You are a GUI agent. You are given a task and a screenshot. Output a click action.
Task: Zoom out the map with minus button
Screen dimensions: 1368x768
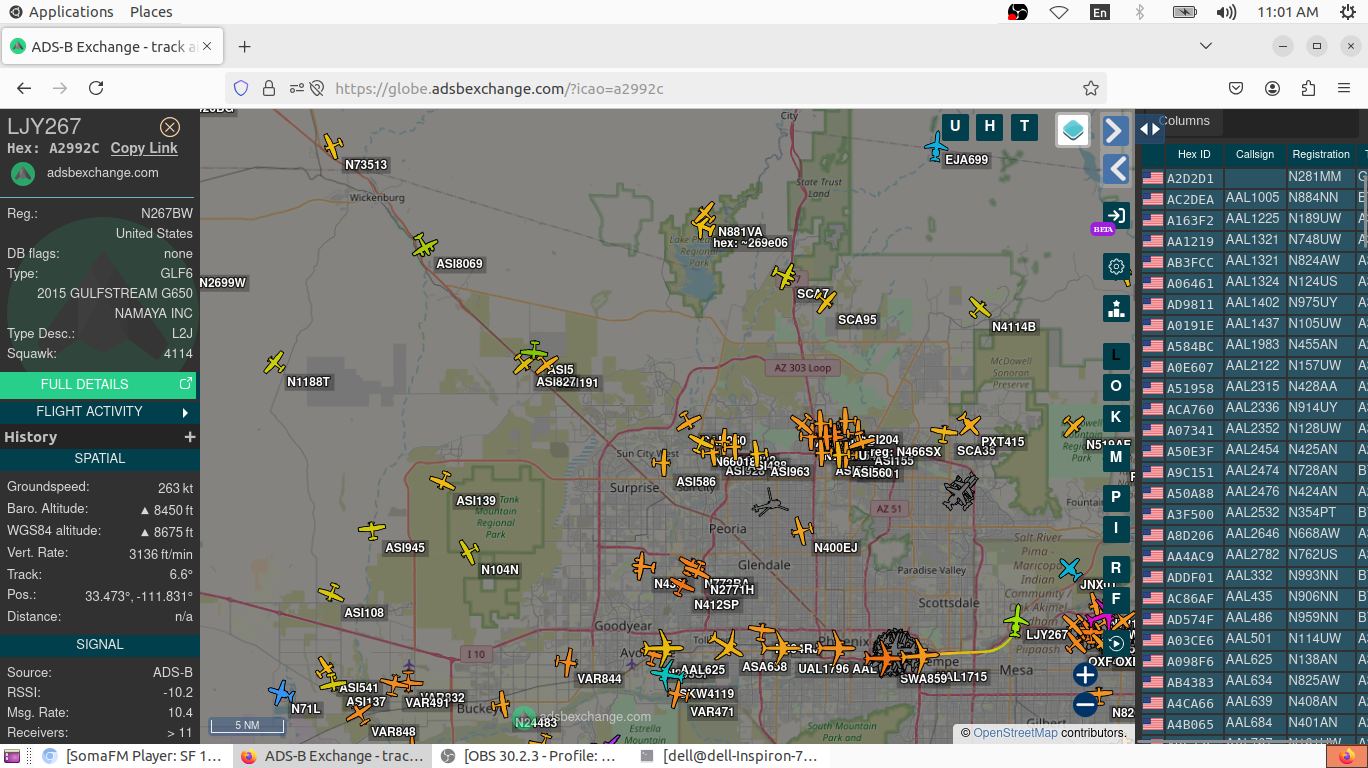pos(1085,705)
